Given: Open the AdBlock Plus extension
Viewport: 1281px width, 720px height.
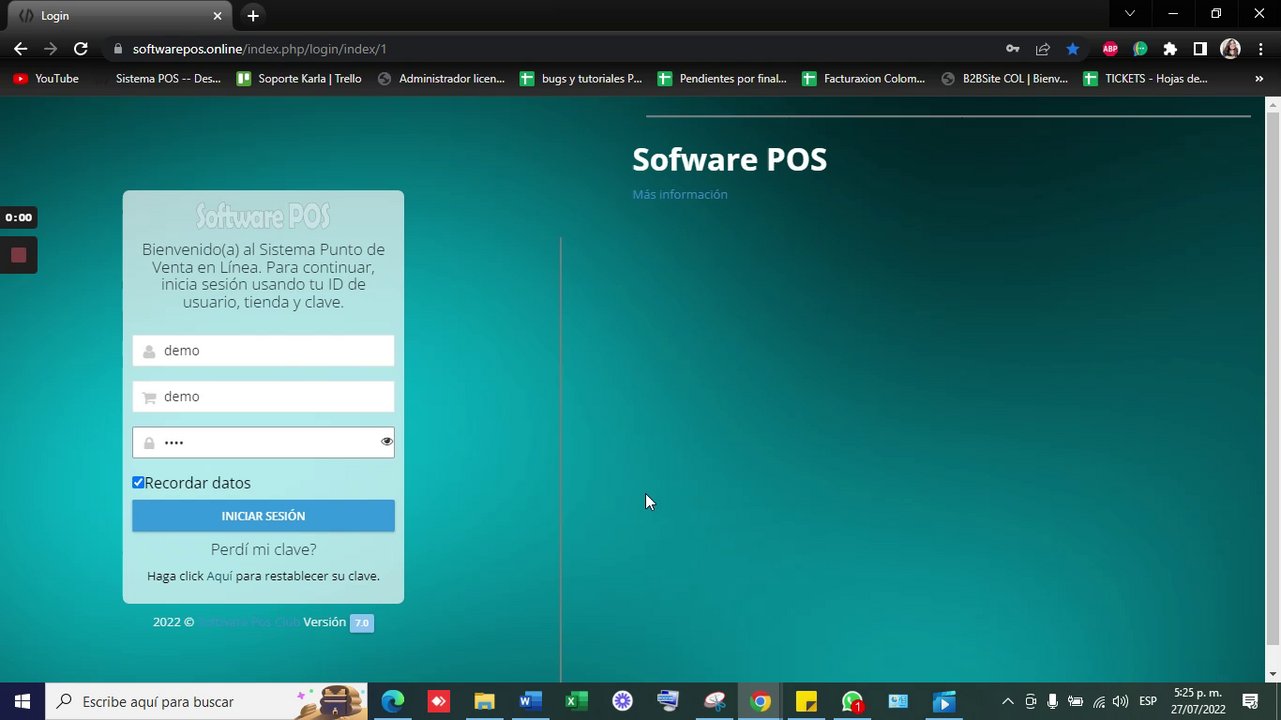Looking at the screenshot, I should (1110, 48).
